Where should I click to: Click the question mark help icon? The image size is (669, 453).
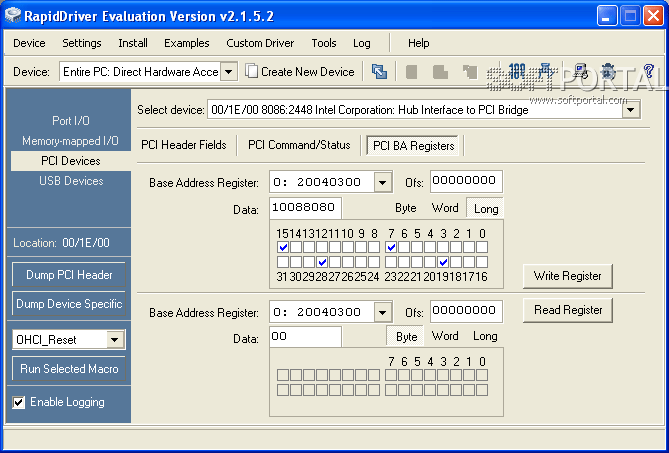[x=648, y=72]
